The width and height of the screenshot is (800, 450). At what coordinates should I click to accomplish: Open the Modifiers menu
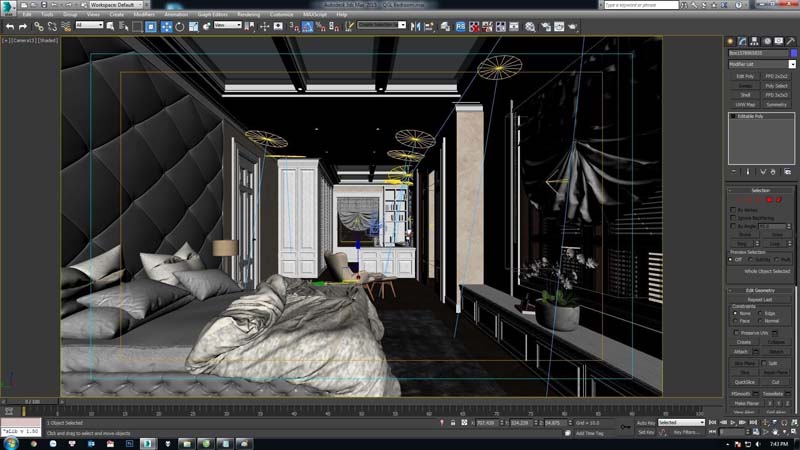(x=144, y=15)
